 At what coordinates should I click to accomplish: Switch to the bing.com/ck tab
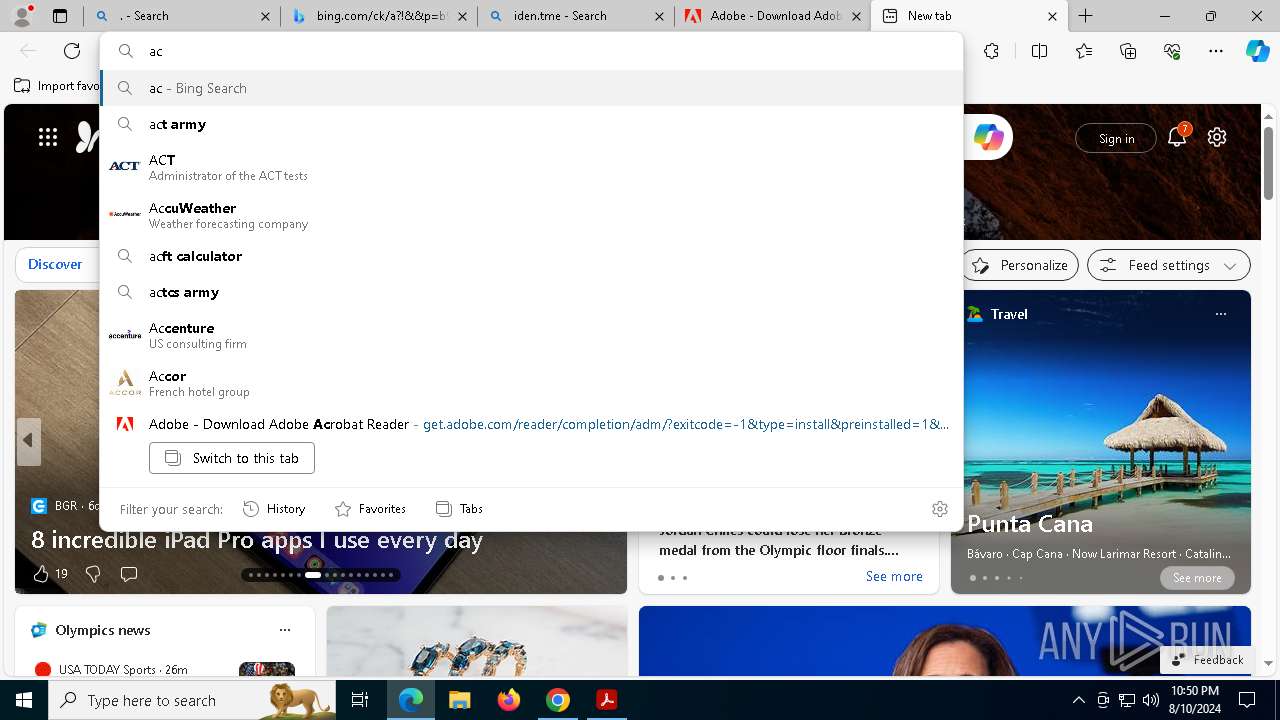(x=378, y=16)
